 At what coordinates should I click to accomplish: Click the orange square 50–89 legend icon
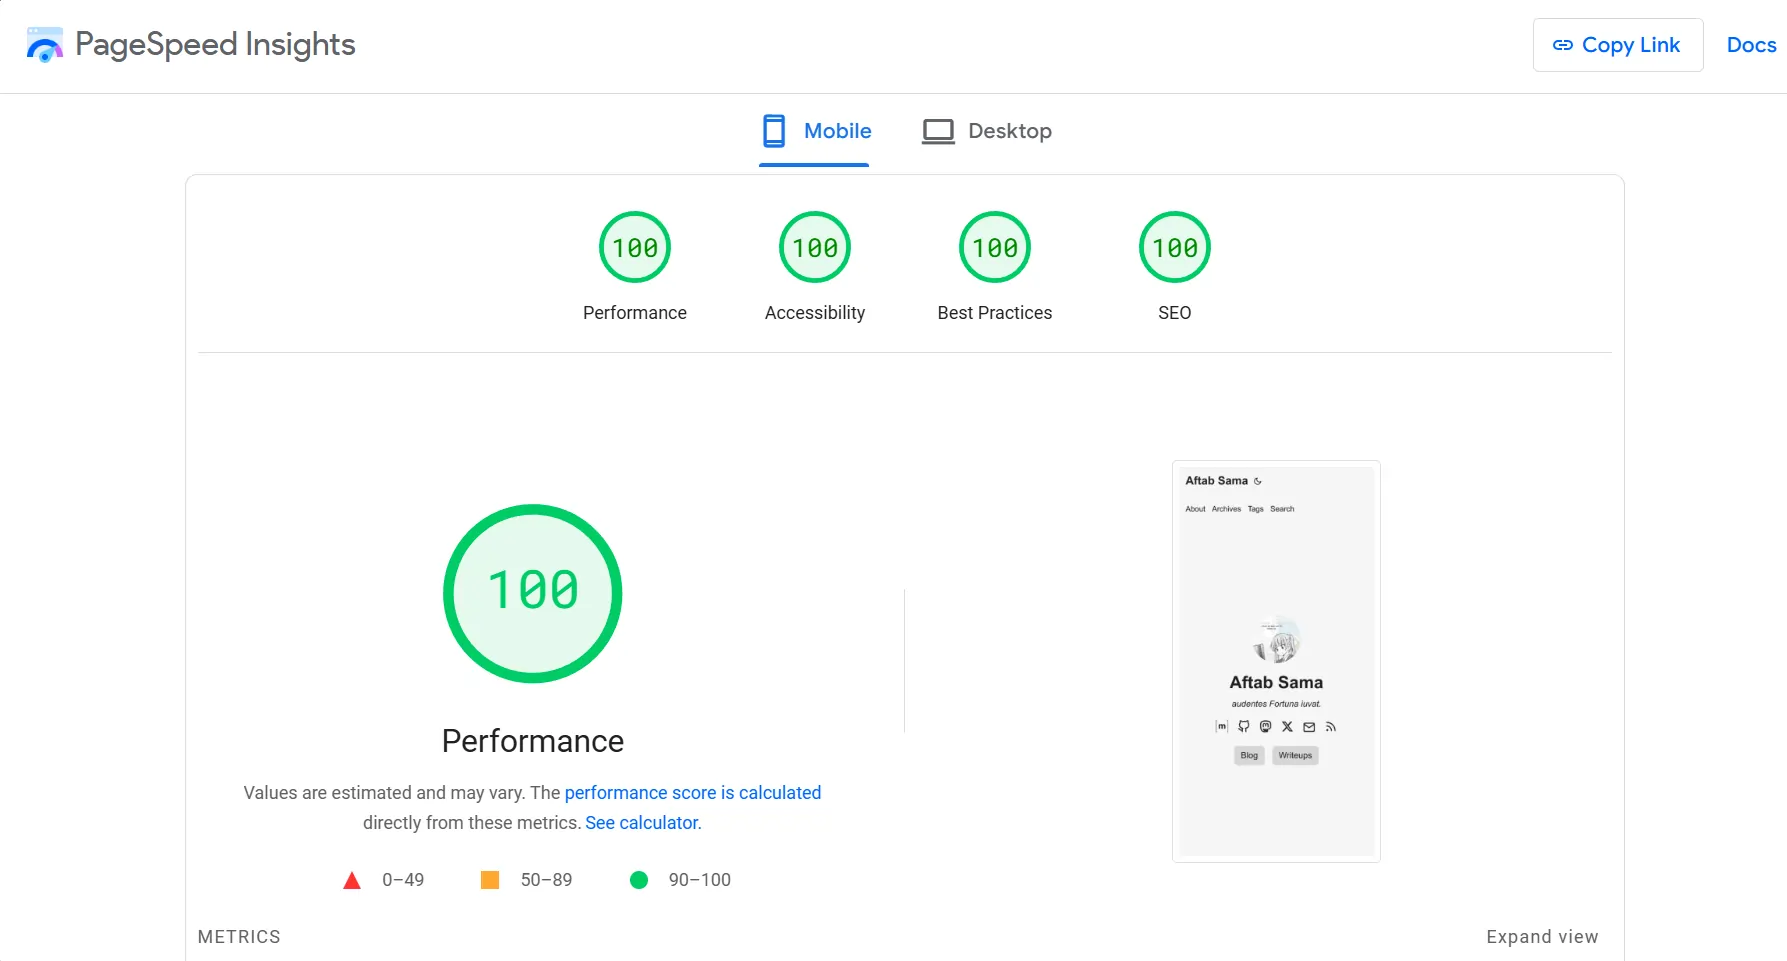pyautogui.click(x=490, y=880)
